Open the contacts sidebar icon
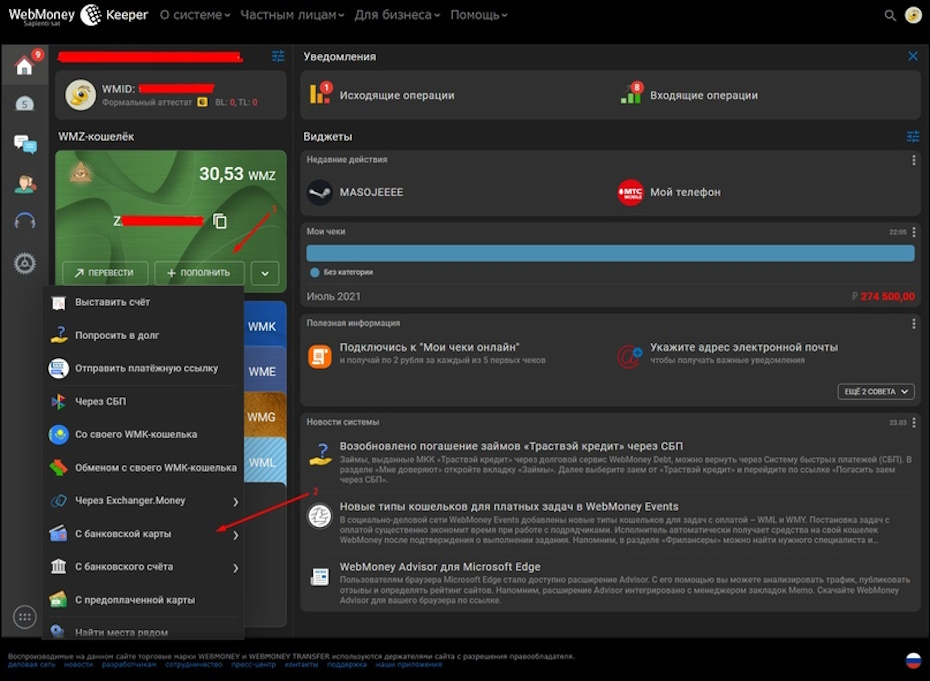The width and height of the screenshot is (930, 681). (24, 184)
